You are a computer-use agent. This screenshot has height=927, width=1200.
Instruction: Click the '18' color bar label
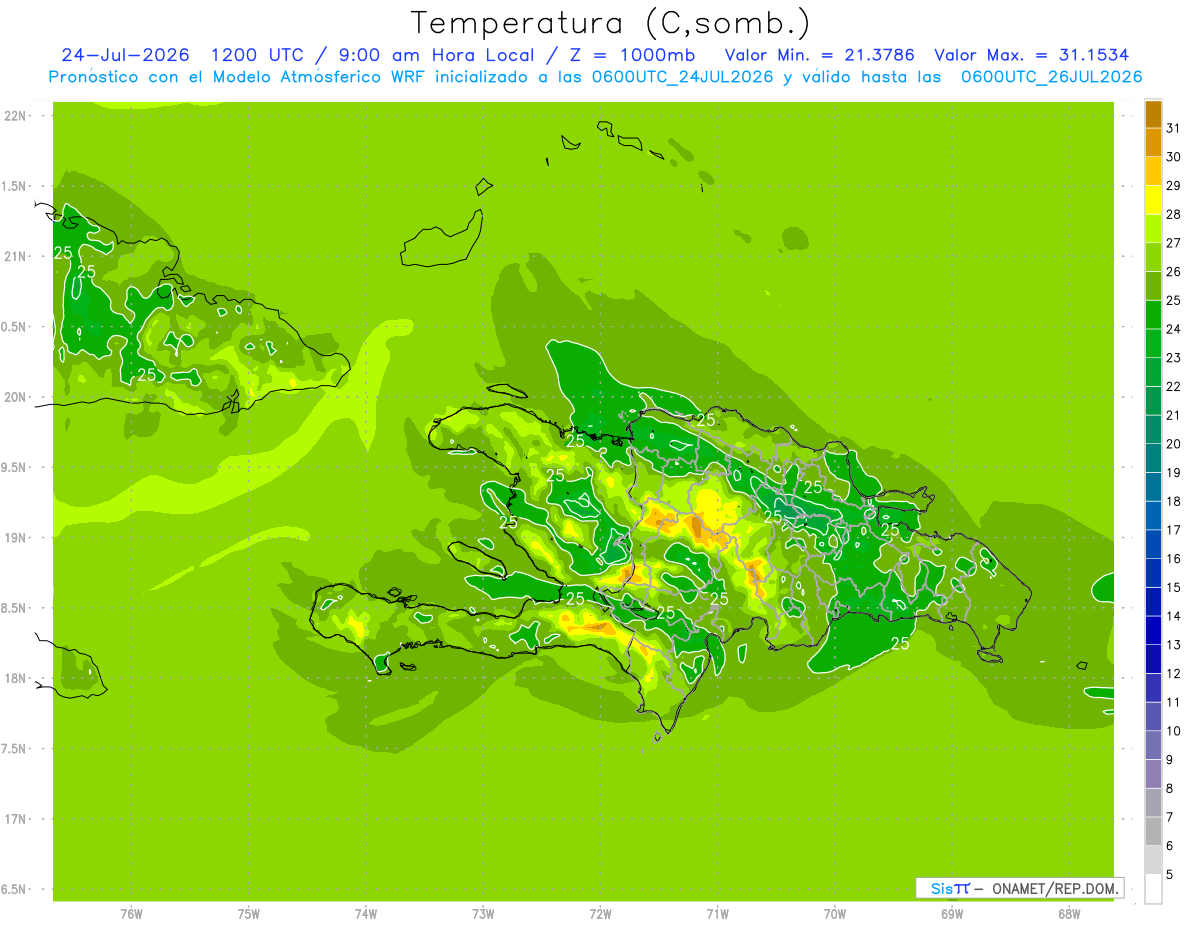click(x=1173, y=501)
